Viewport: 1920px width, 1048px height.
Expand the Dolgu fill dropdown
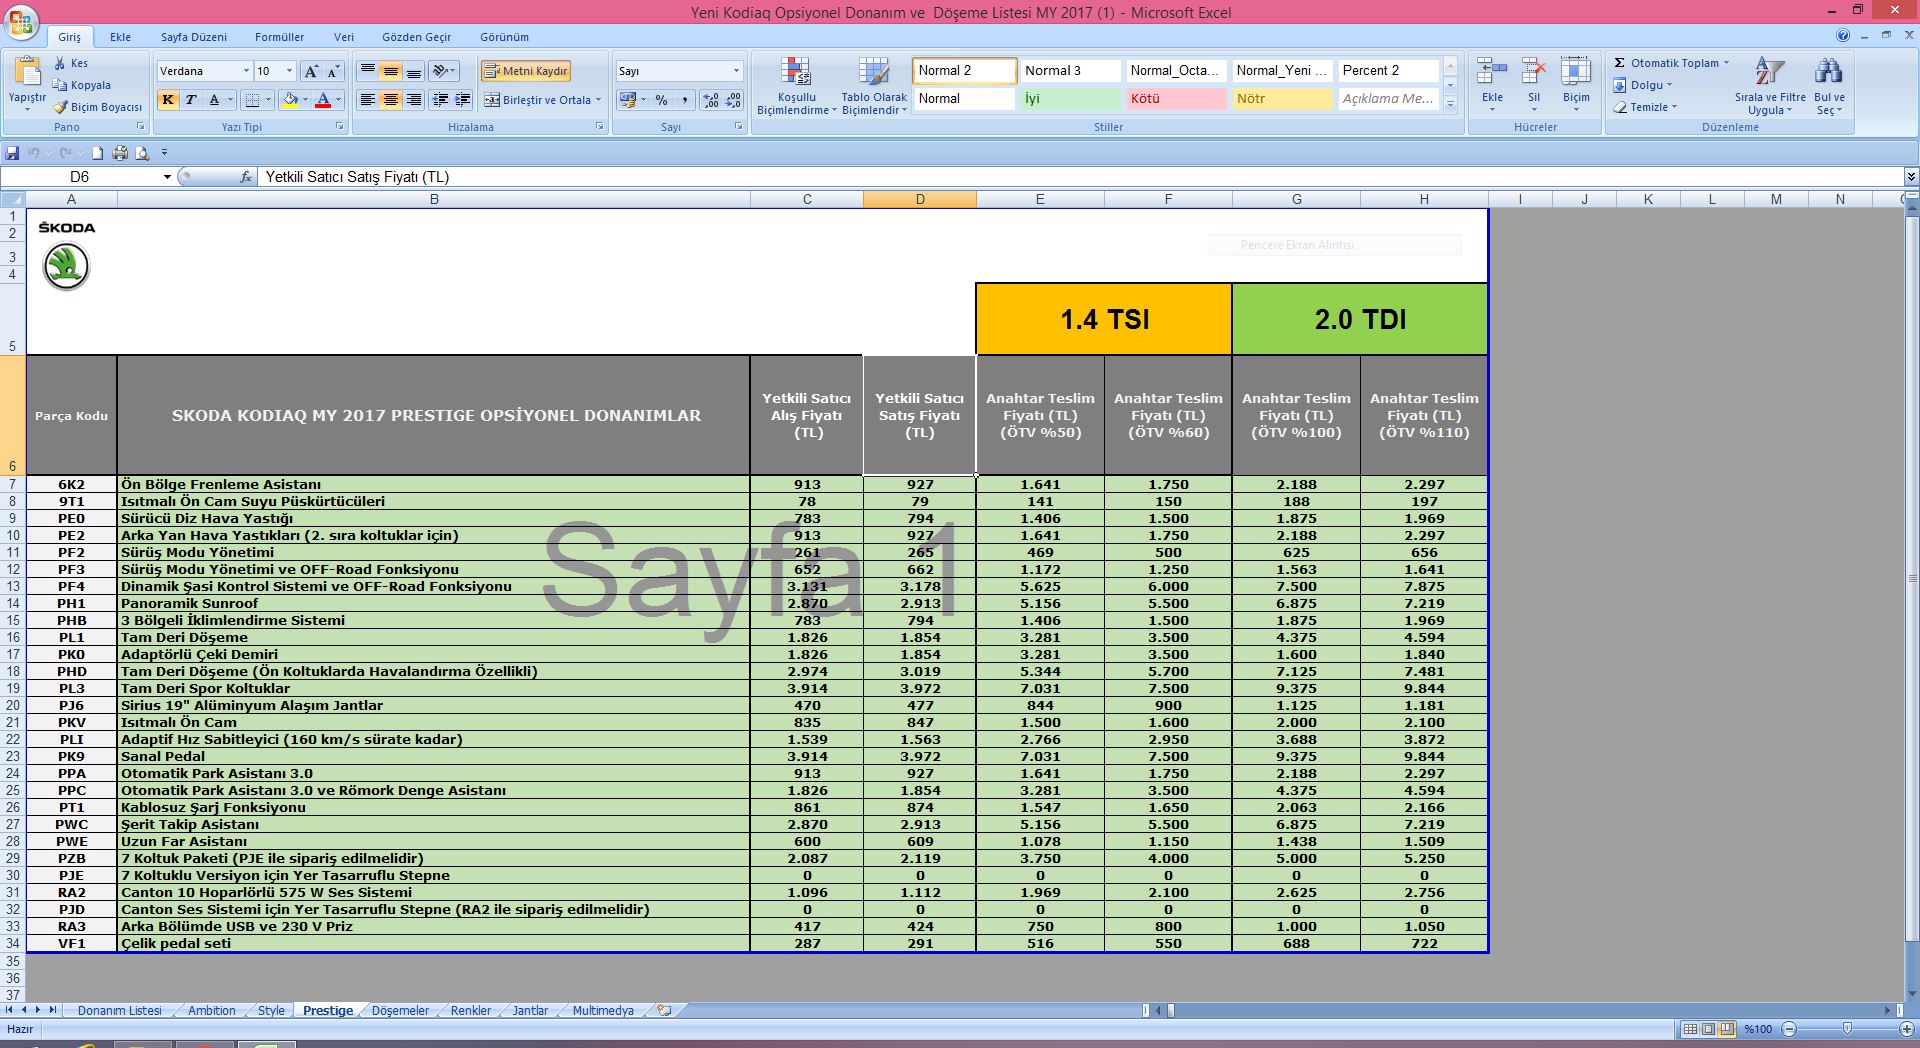pos(1669,85)
